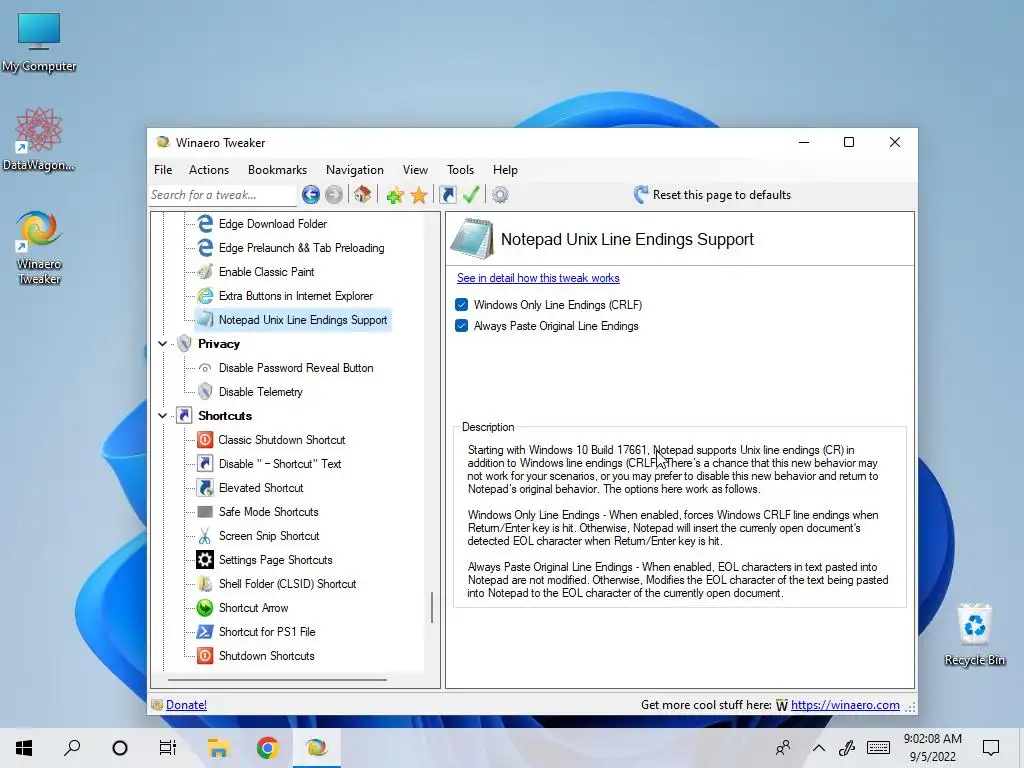Select Safe Mode Shortcuts item
1024x768 pixels.
(x=268, y=512)
